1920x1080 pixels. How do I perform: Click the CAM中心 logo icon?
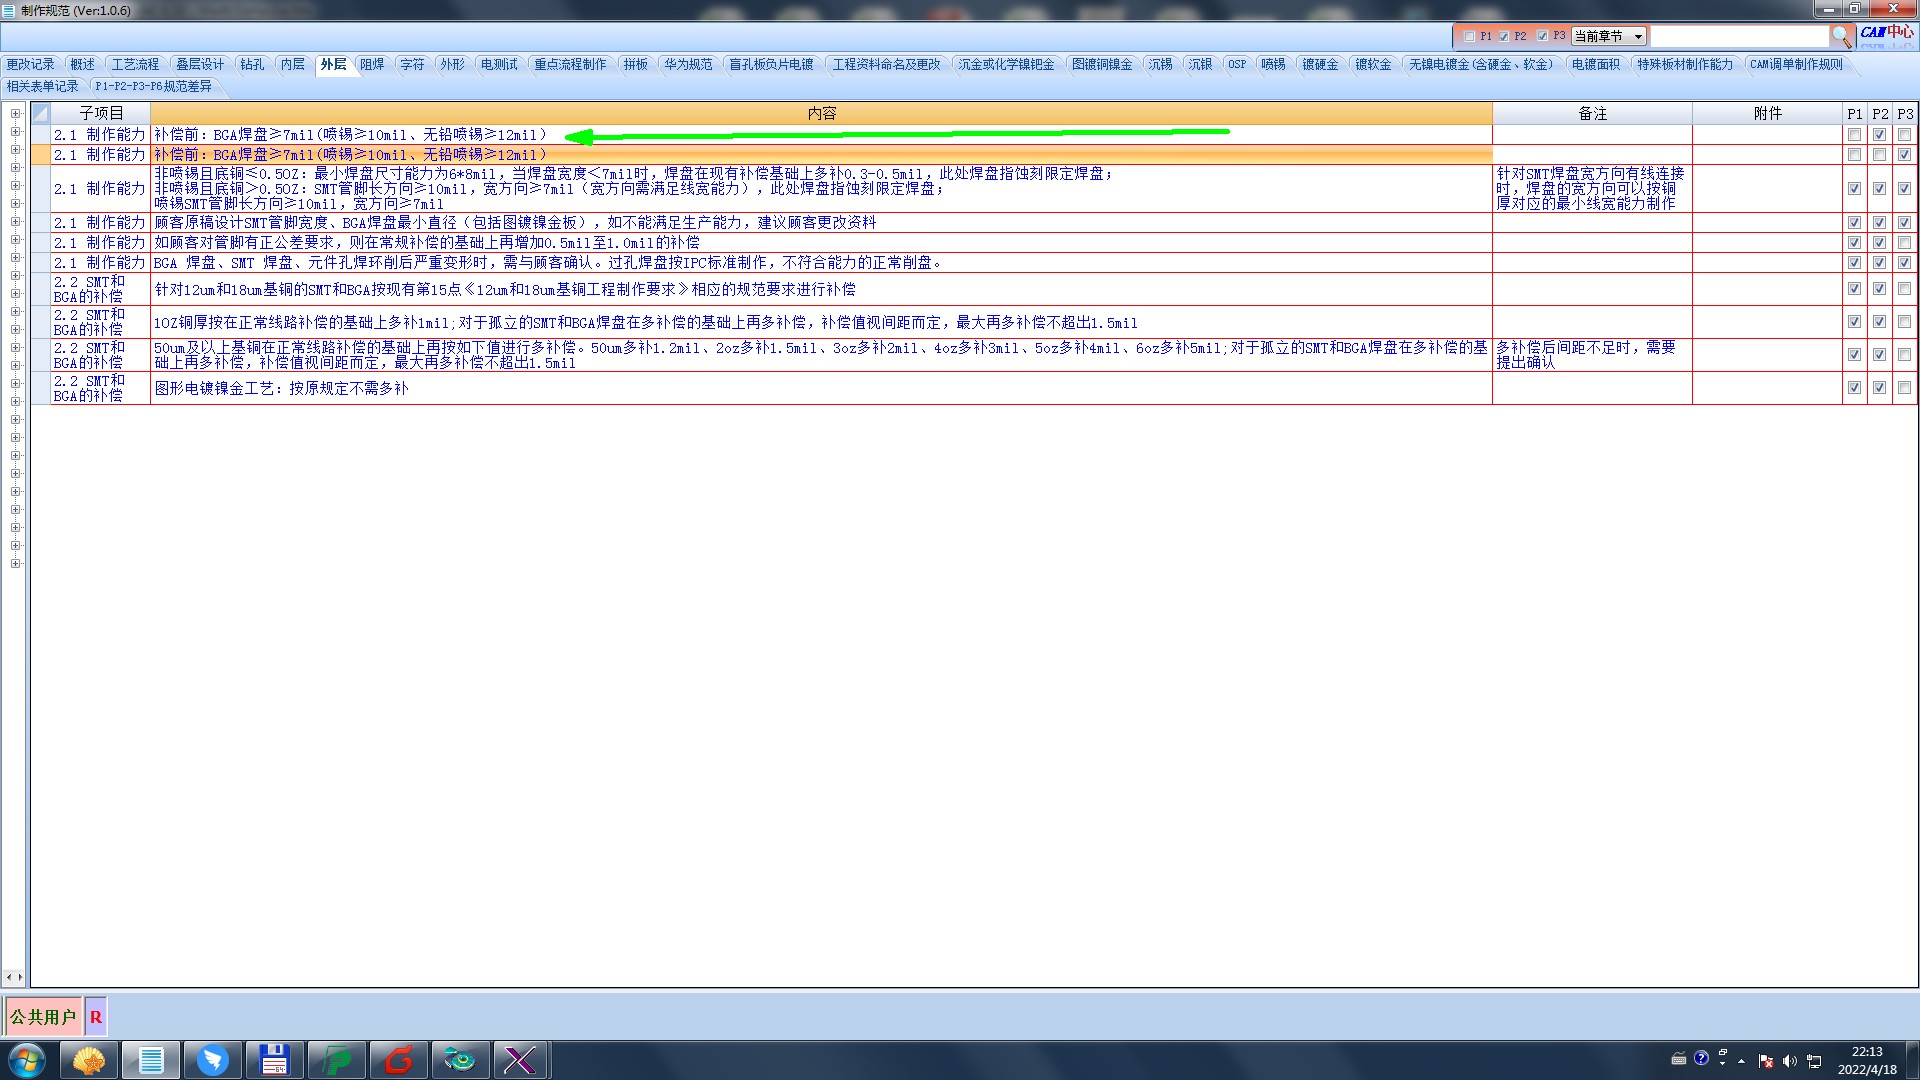(x=1886, y=33)
